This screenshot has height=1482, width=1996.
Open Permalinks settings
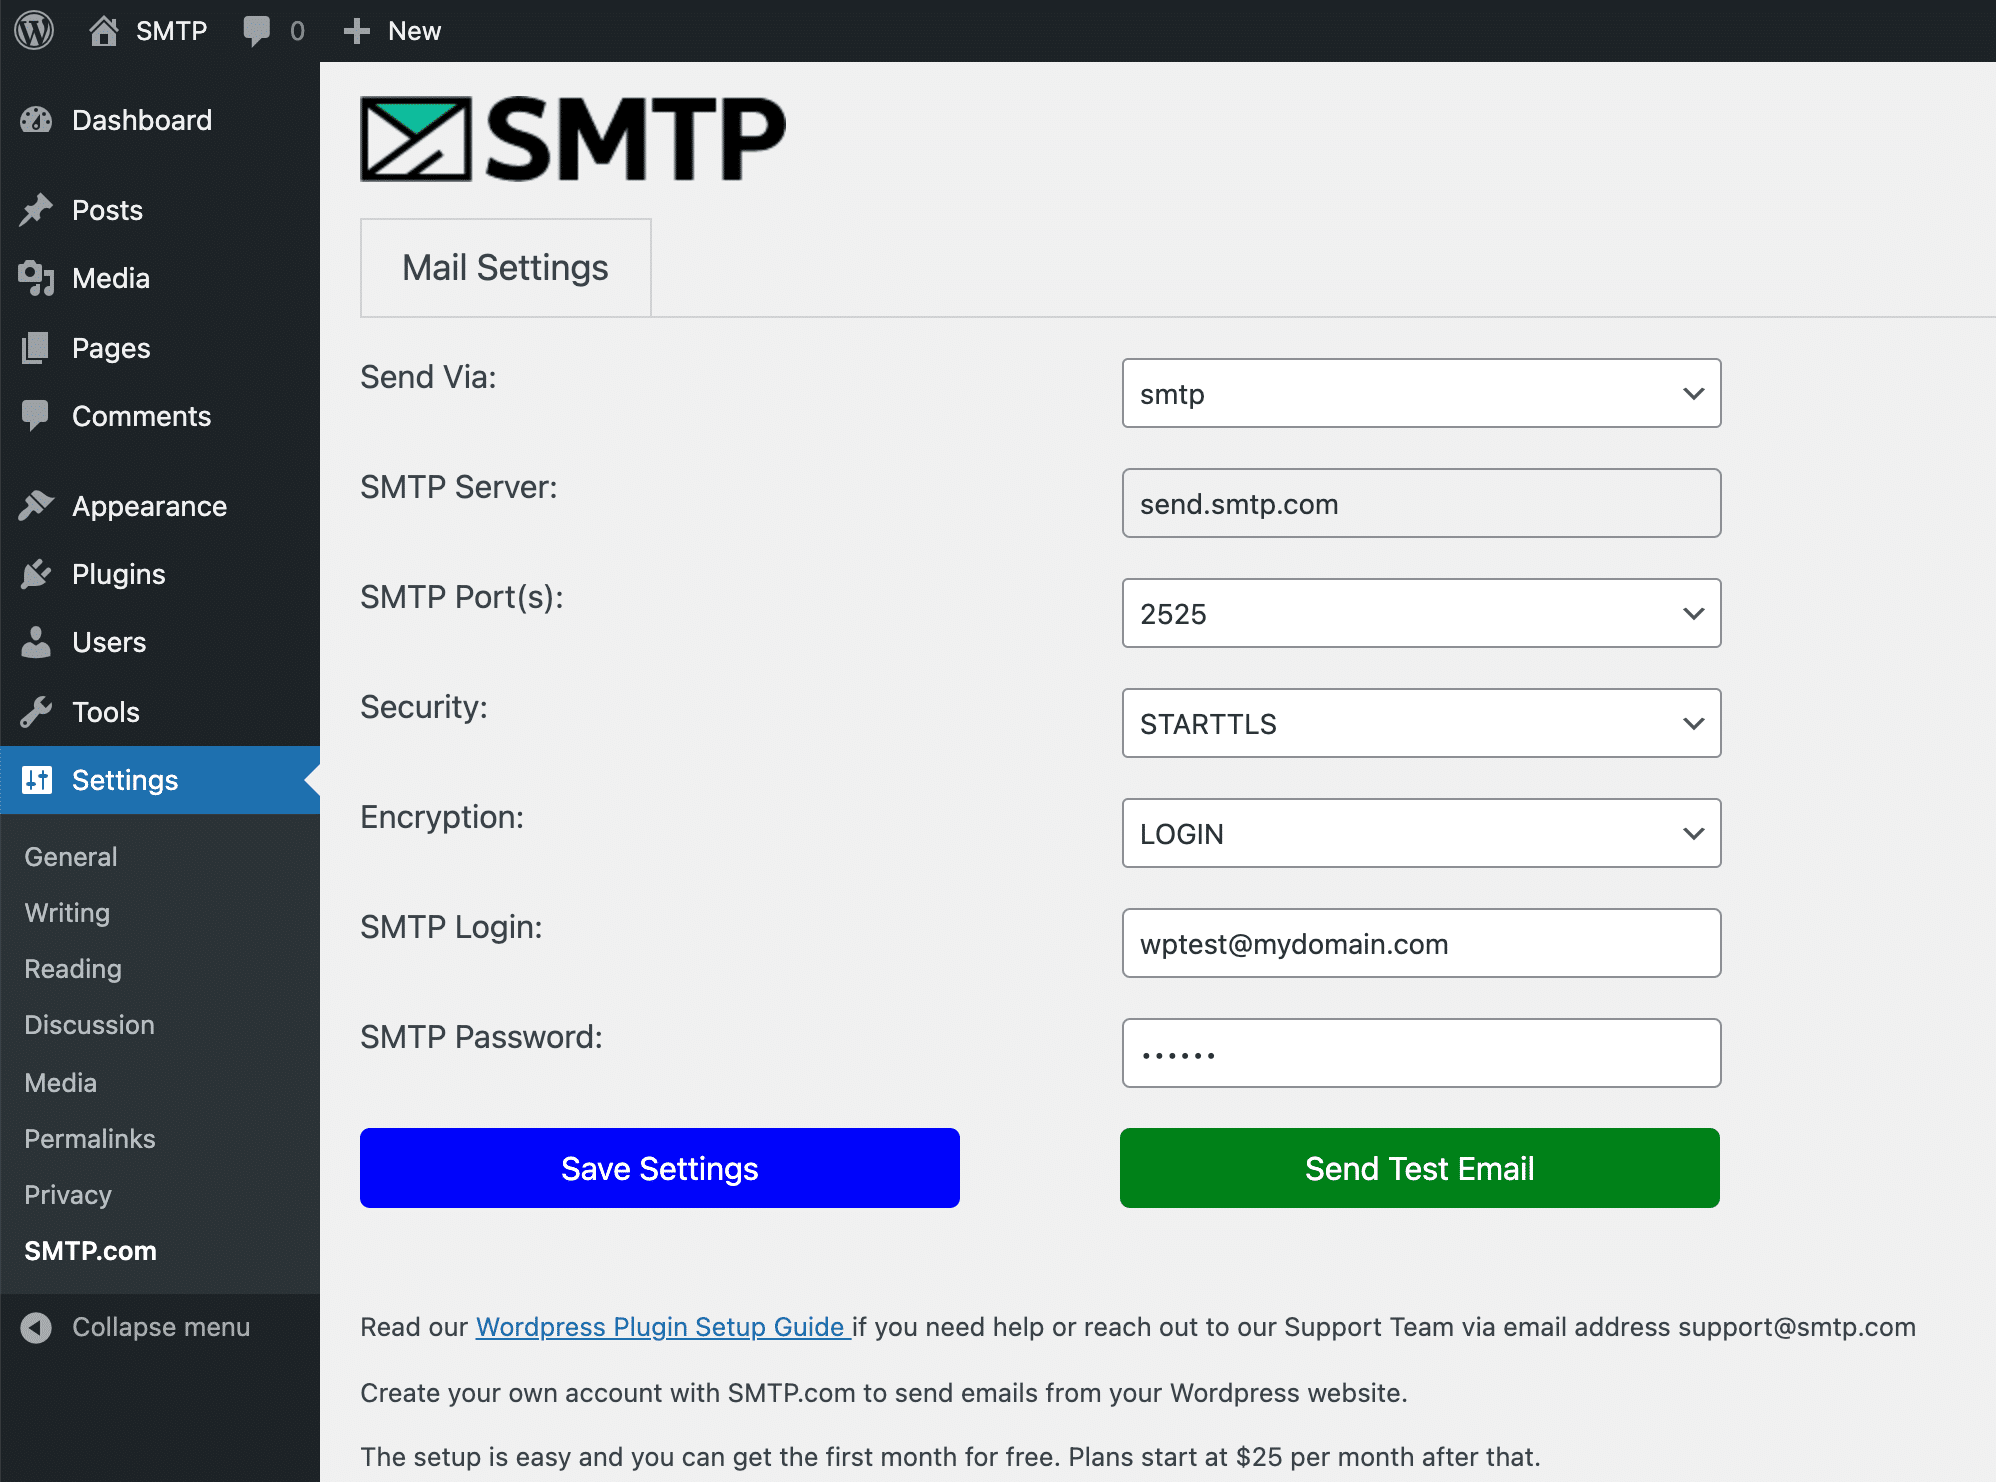click(x=90, y=1139)
